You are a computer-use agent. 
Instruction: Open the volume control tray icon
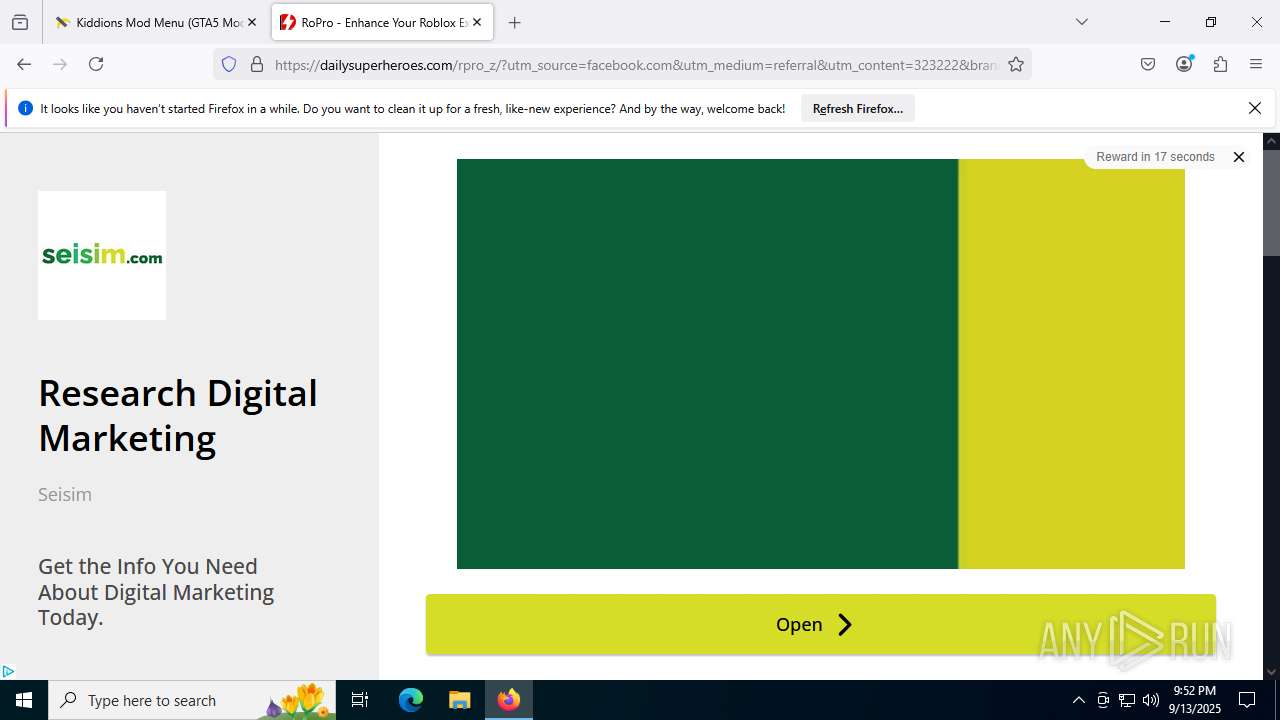1151,700
